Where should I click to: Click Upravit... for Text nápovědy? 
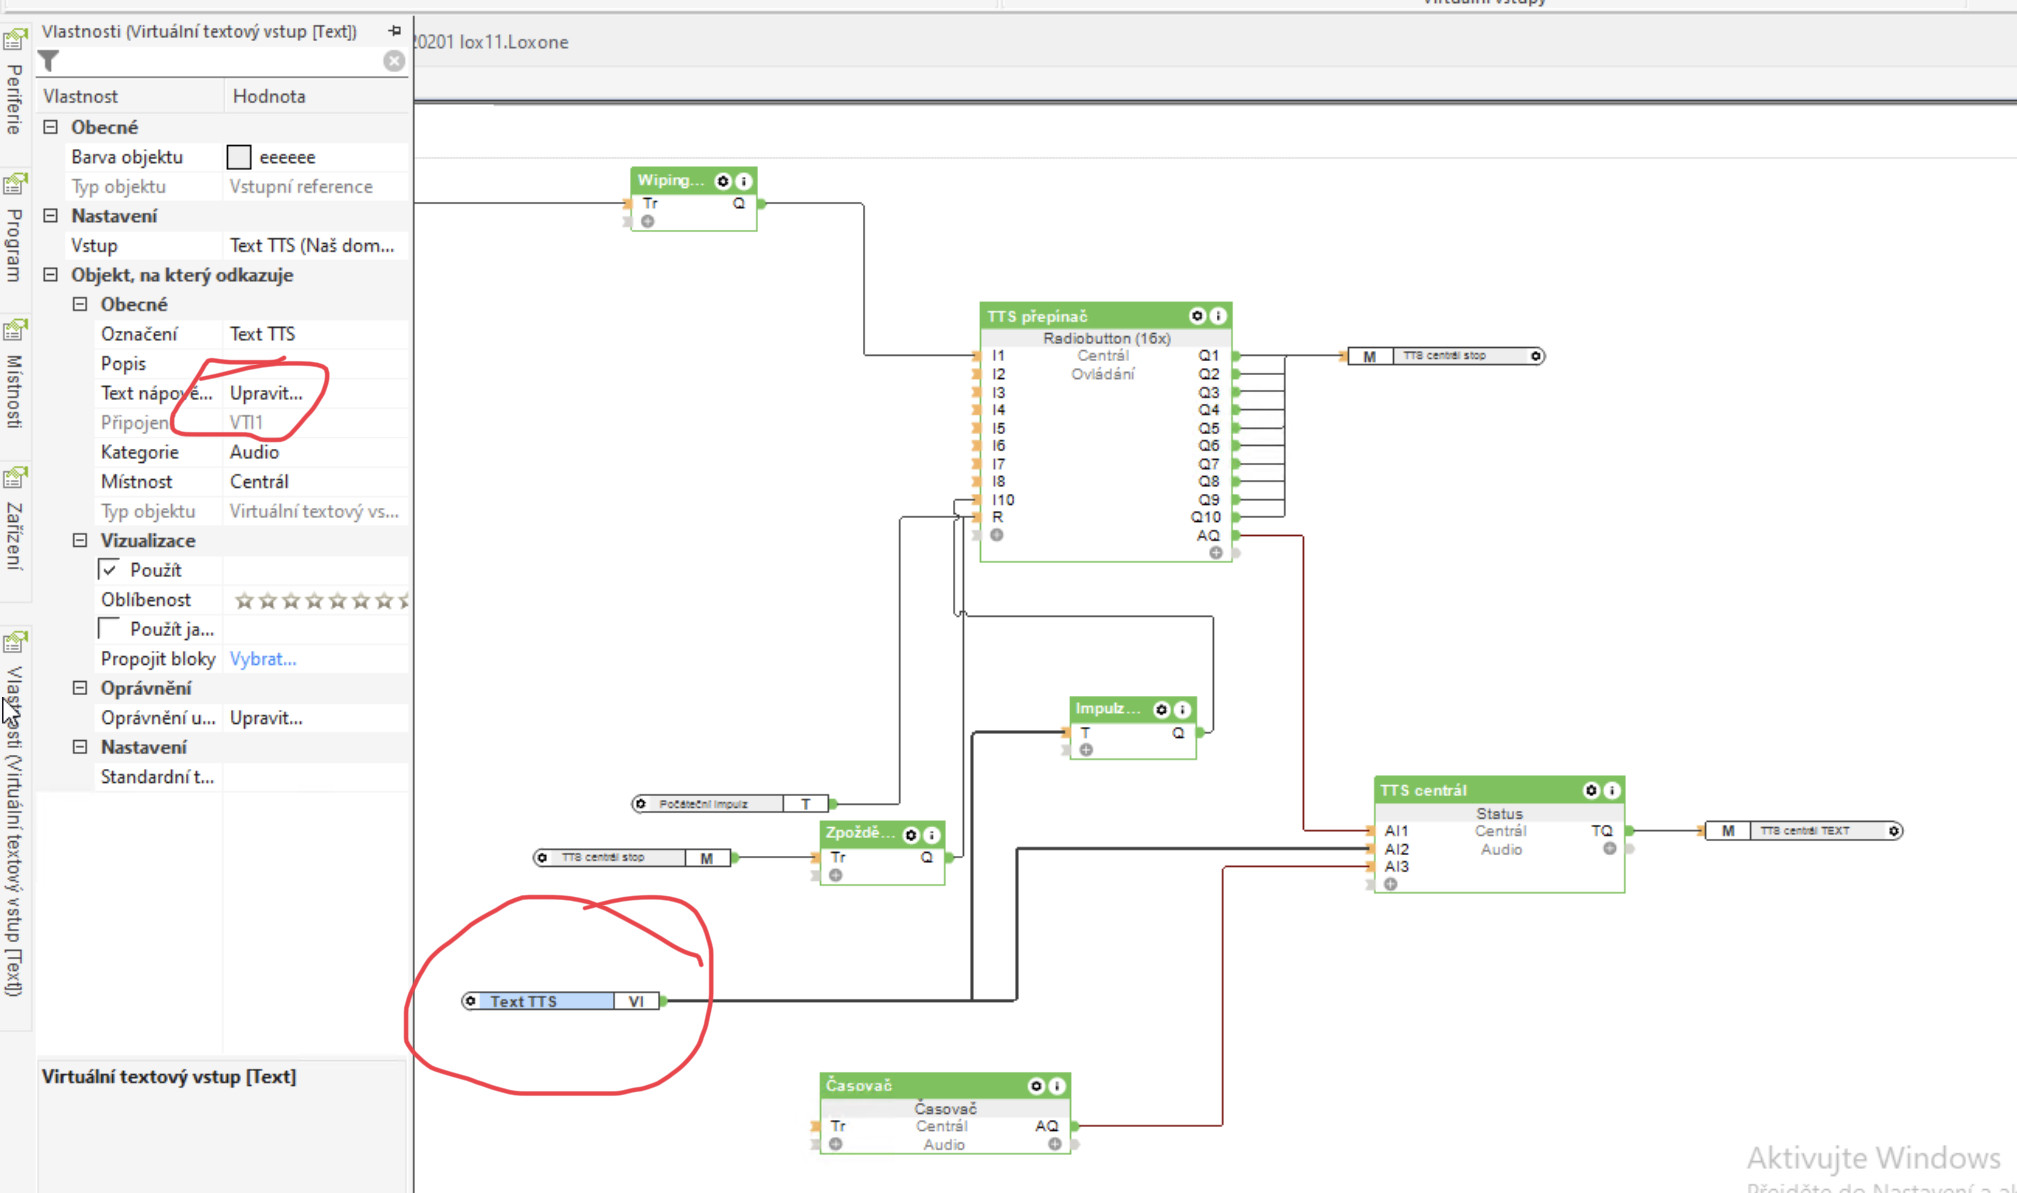[x=266, y=393]
